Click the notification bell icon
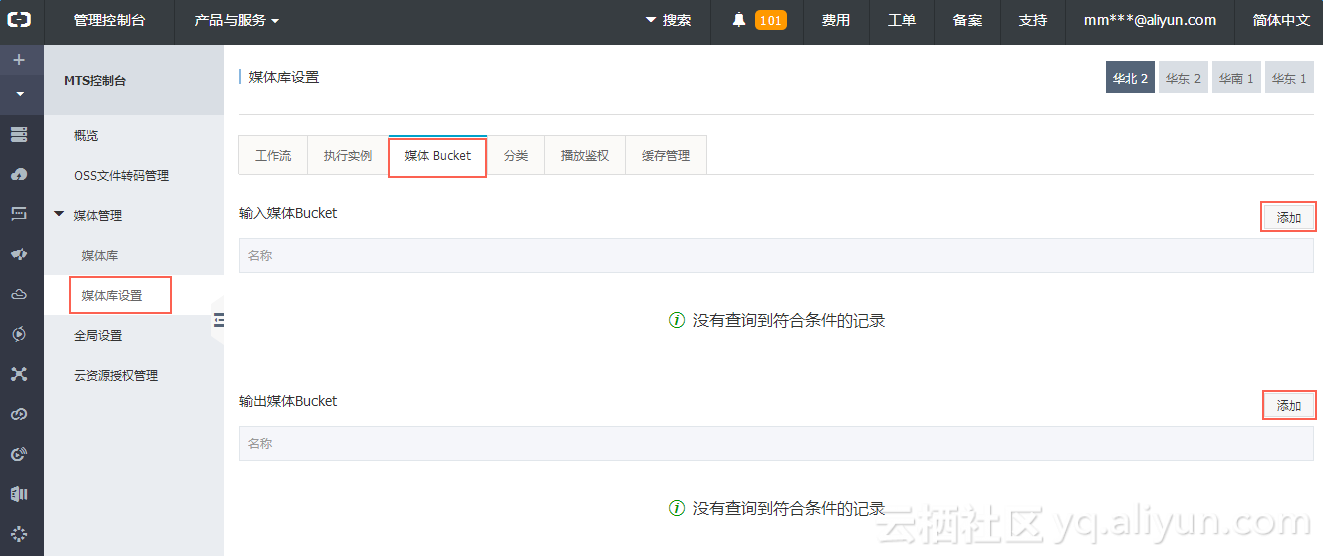Image resolution: width=1323 pixels, height=556 pixels. click(739, 20)
